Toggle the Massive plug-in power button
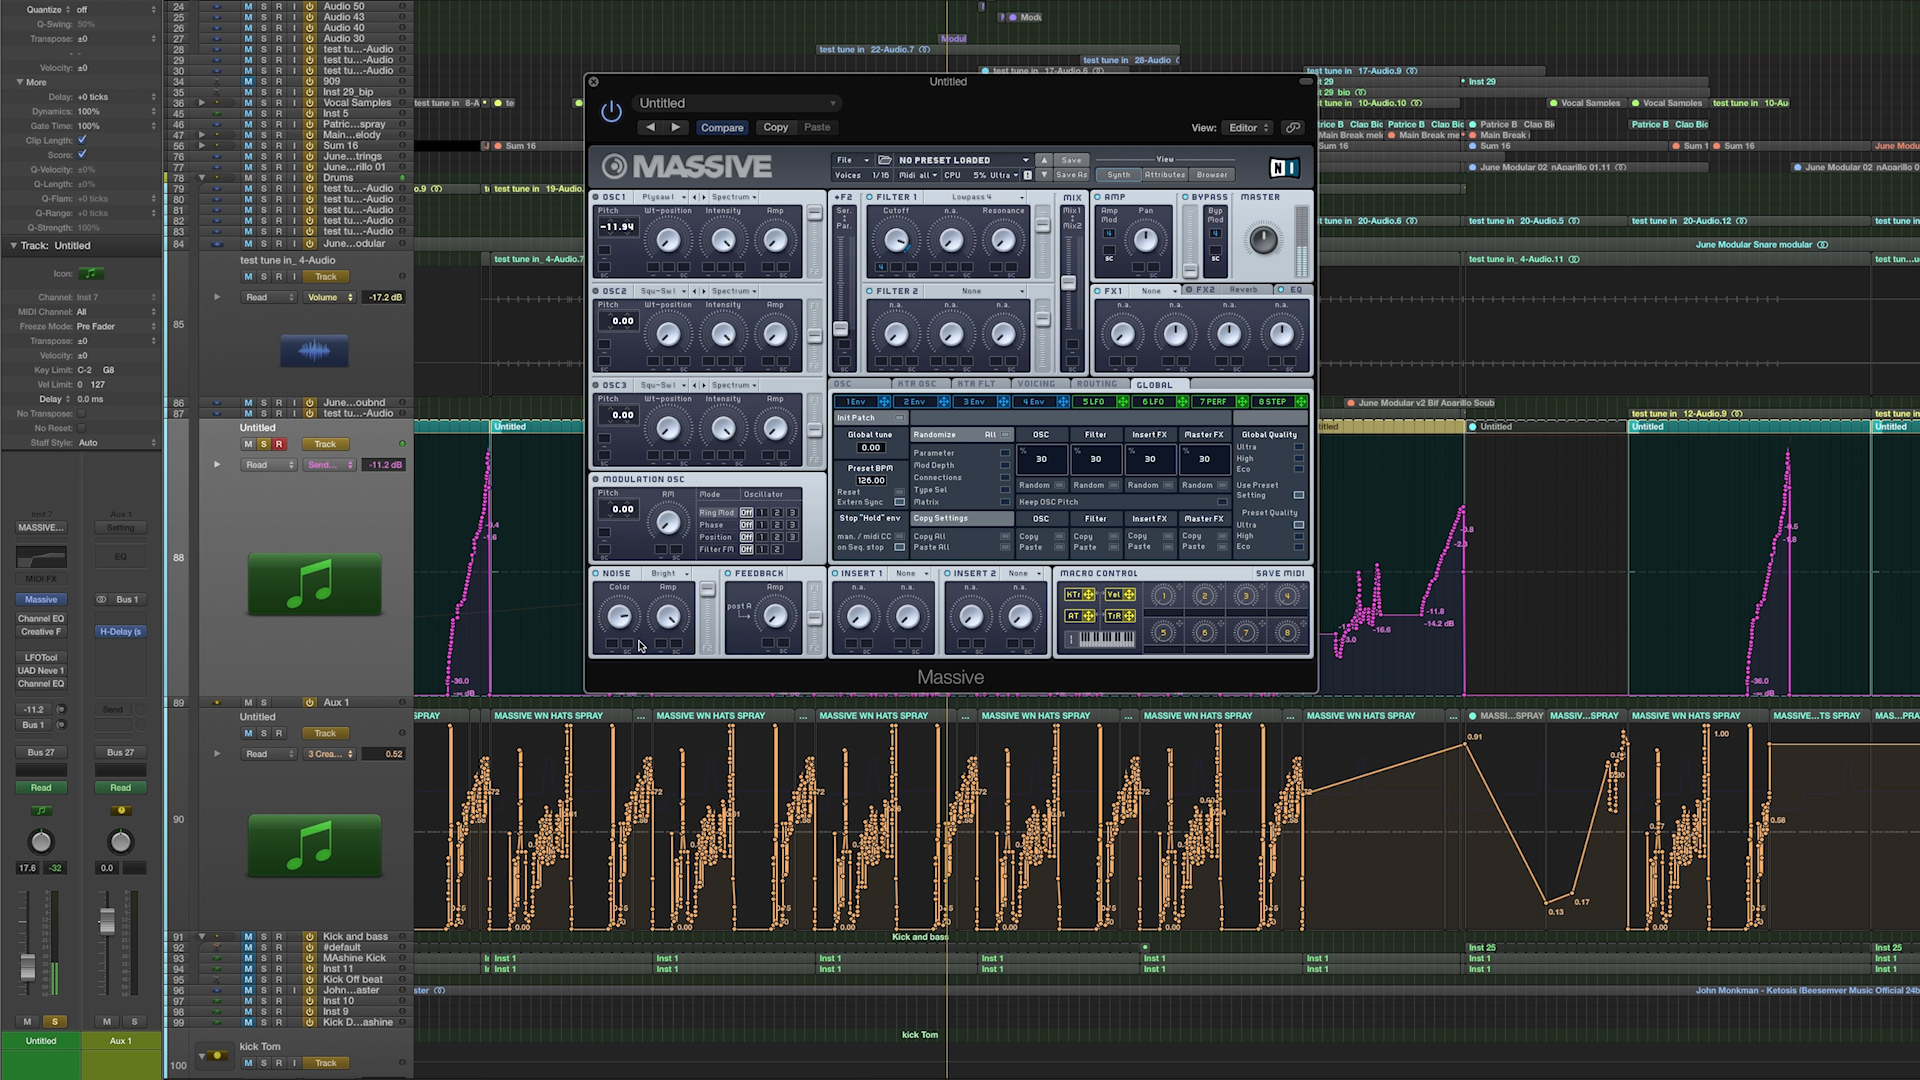This screenshot has height=1080, width=1920. tap(611, 112)
